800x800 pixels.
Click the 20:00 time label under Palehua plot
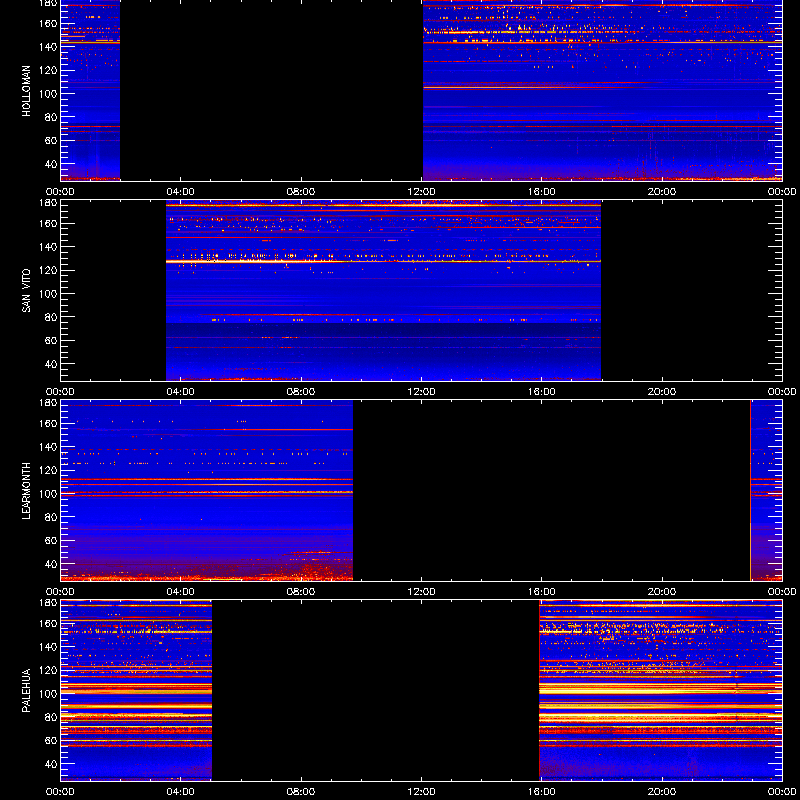coord(662,792)
